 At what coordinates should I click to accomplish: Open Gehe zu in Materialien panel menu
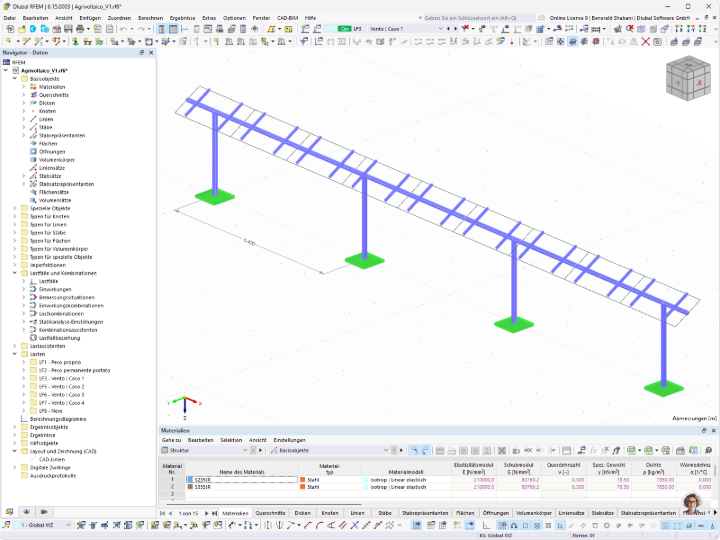coord(171,440)
